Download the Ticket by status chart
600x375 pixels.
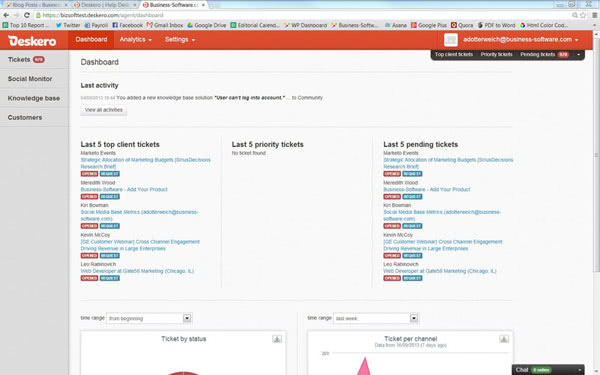(x=277, y=339)
